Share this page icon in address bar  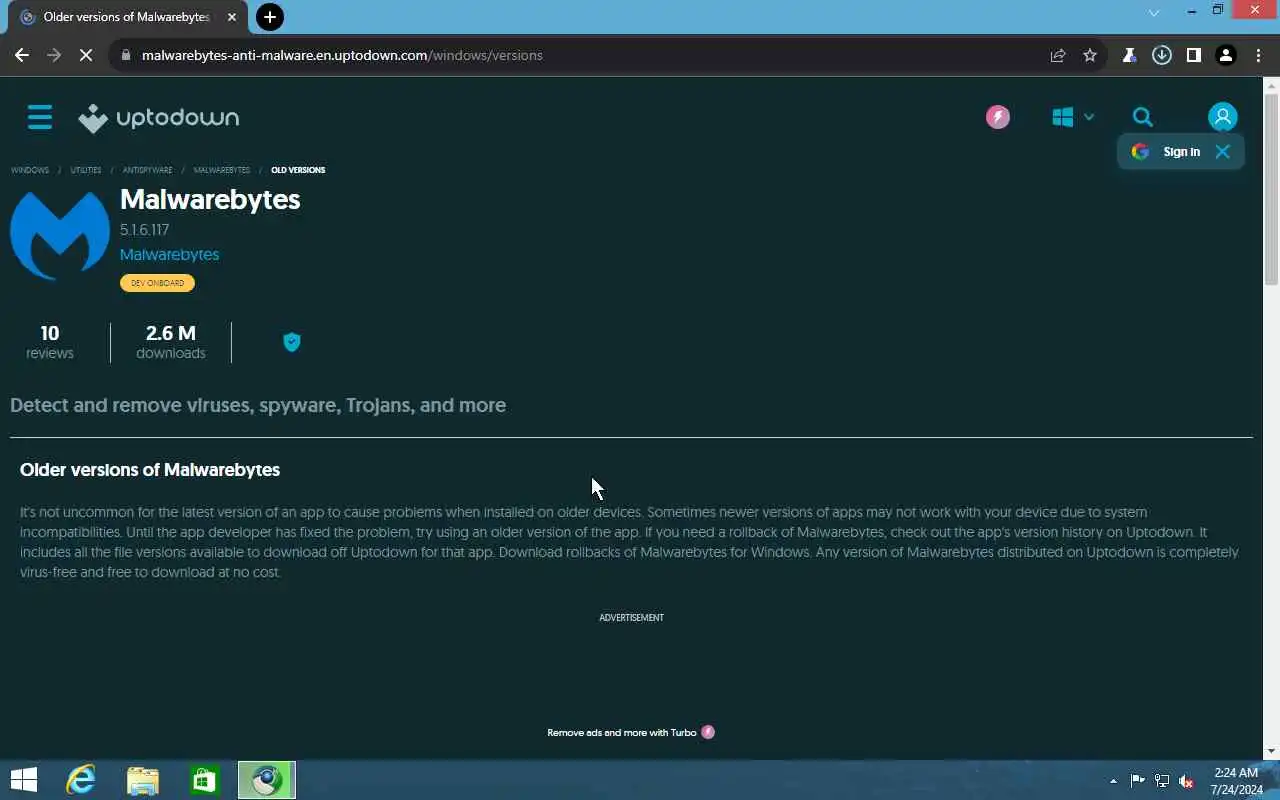1058,55
